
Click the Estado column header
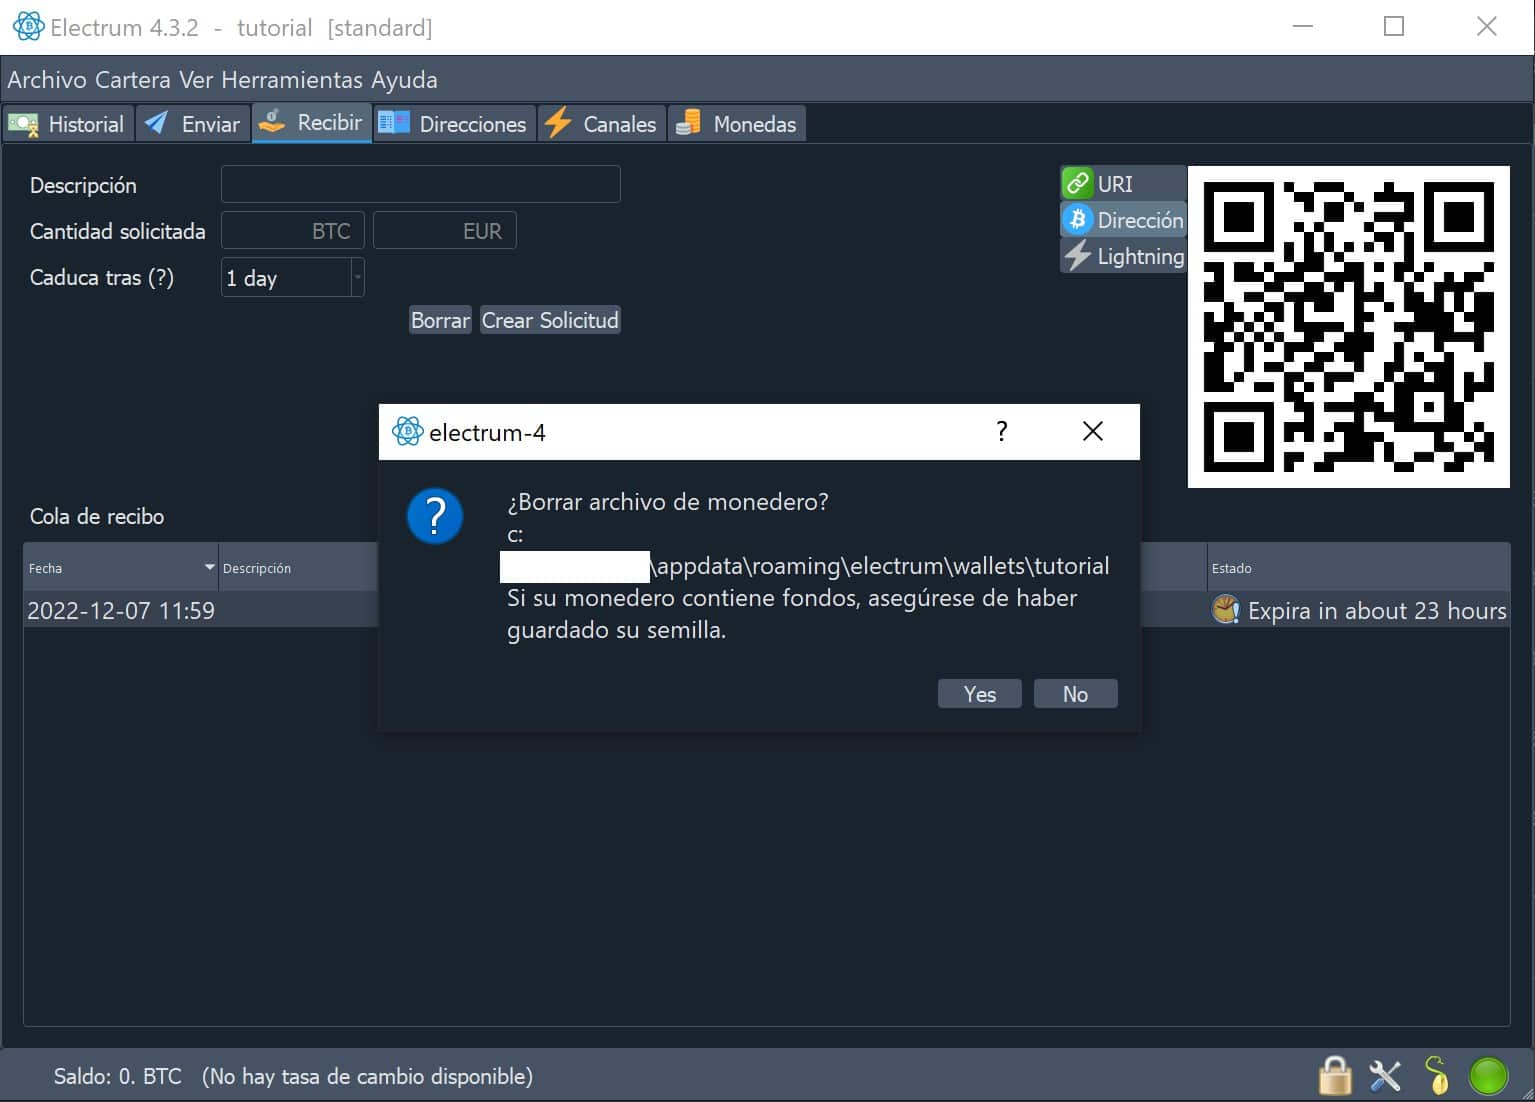[1358, 567]
